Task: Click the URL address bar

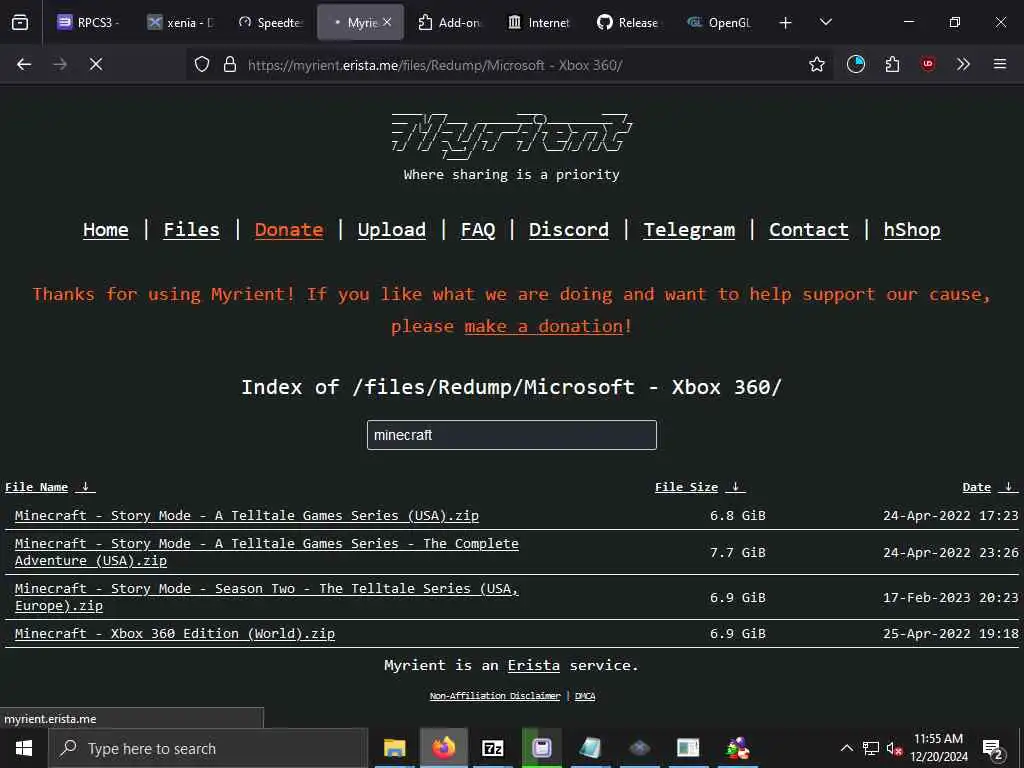Action: pyautogui.click(x=509, y=65)
